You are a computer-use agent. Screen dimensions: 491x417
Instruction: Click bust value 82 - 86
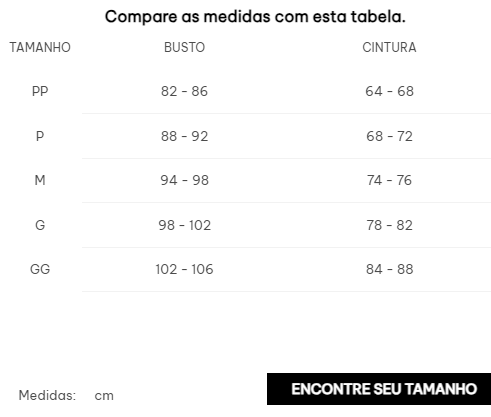tap(184, 91)
